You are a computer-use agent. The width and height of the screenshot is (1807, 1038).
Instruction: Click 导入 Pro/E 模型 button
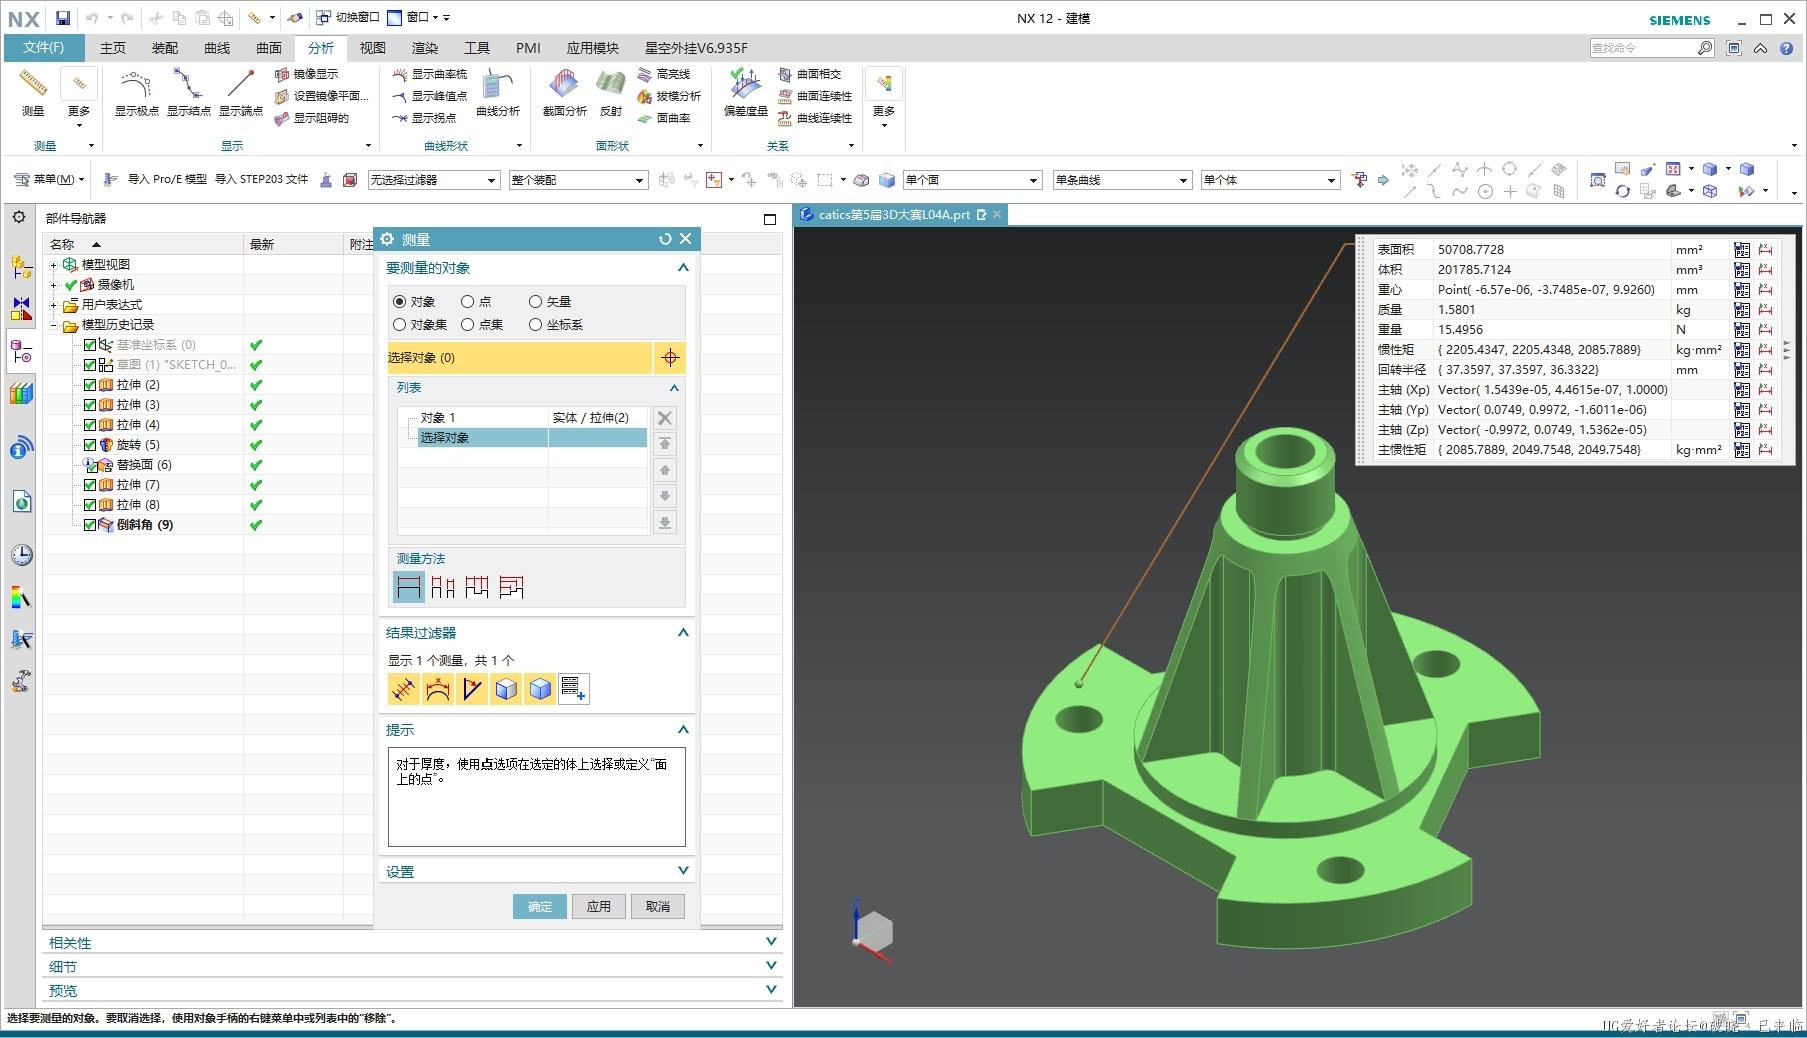[x=156, y=180]
